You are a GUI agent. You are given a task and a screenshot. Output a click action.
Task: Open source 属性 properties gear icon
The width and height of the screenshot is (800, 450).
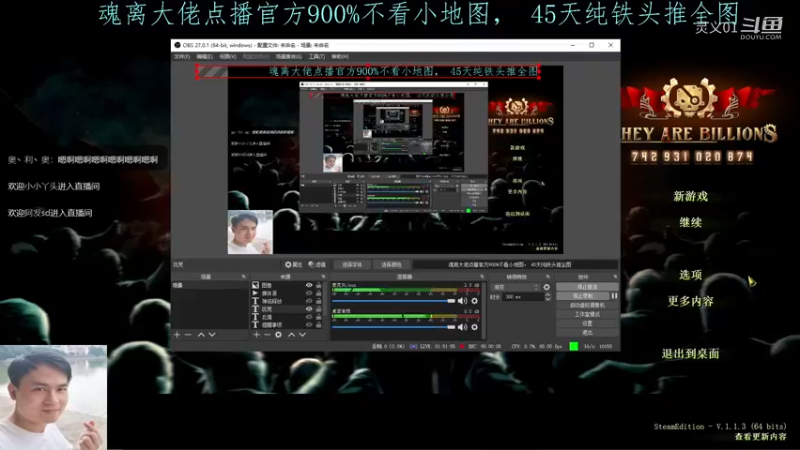(293, 265)
